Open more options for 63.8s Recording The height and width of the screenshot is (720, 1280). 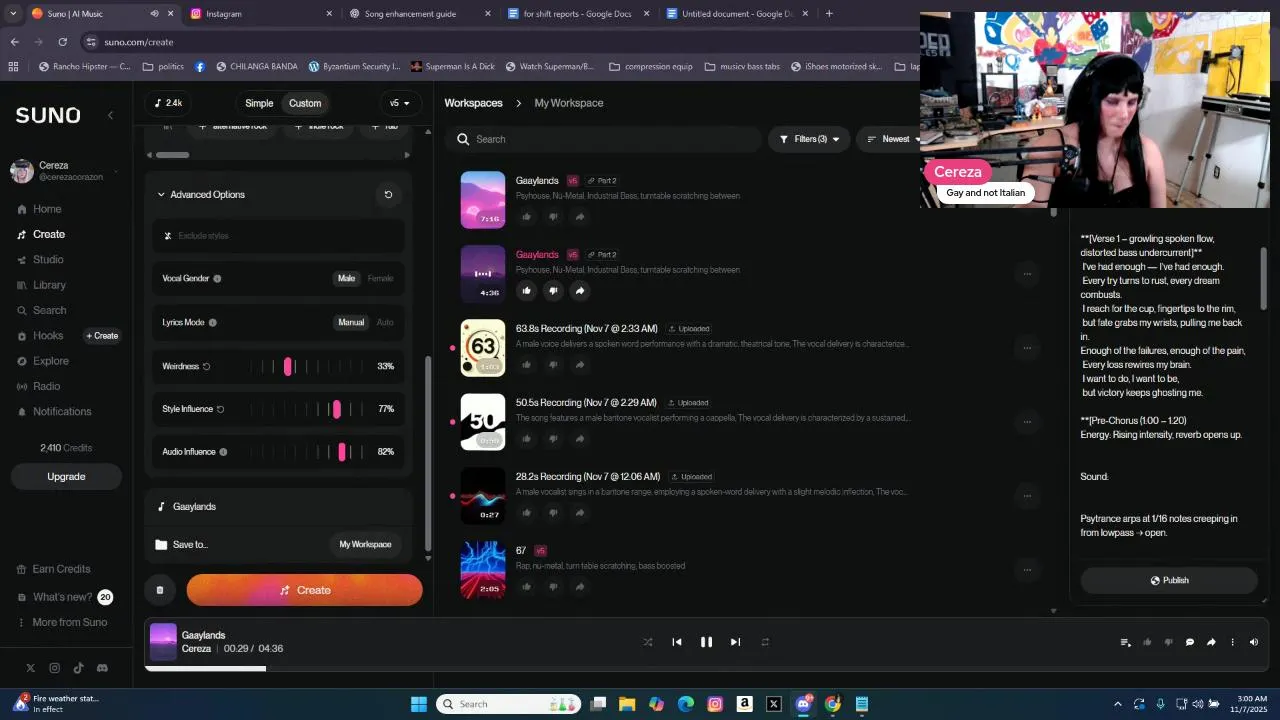[1027, 348]
